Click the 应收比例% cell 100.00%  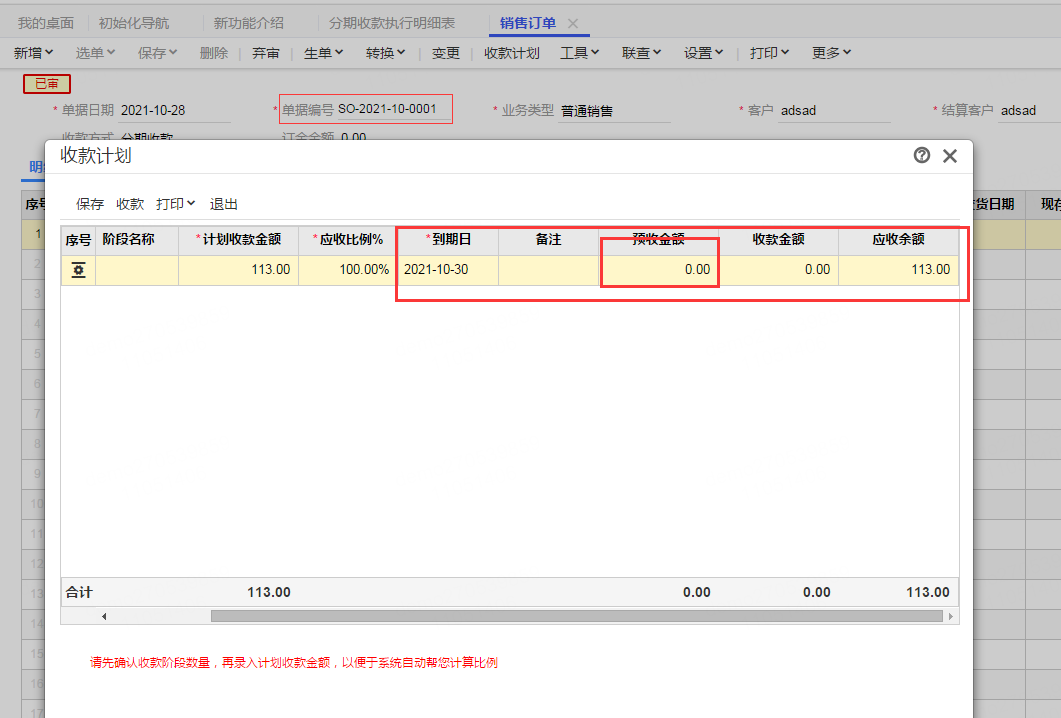pyautogui.click(x=346, y=270)
